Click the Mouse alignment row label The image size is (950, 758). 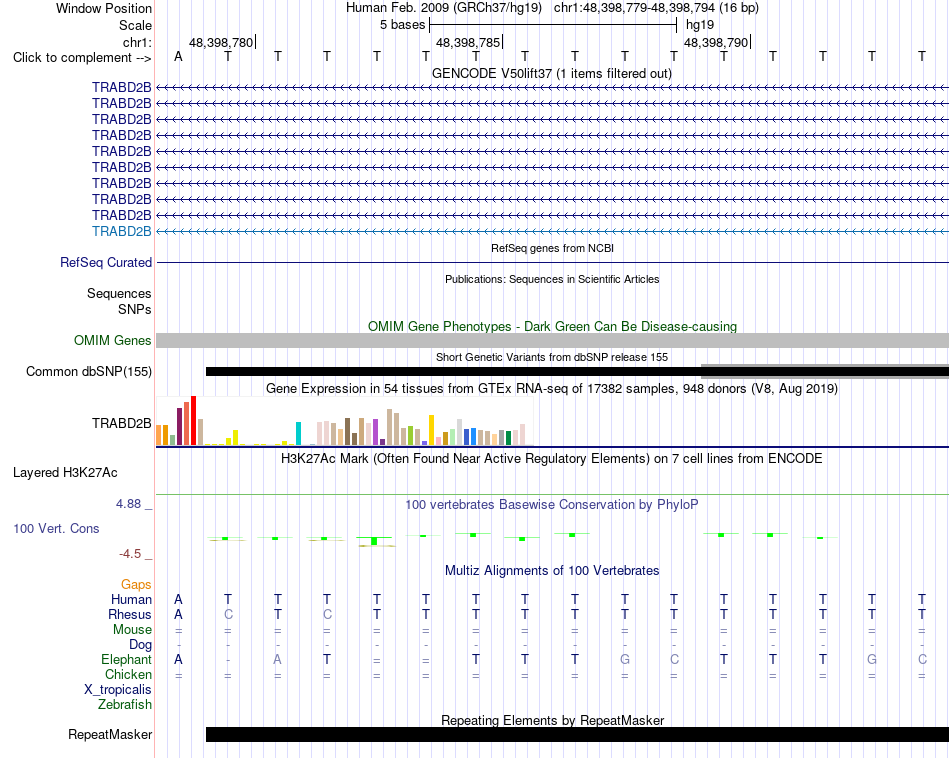click(x=132, y=630)
